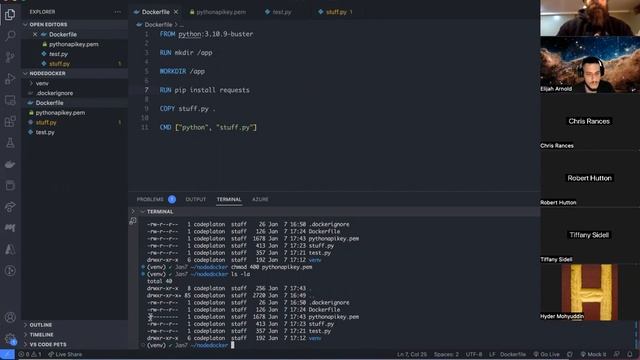Select the Terminal panel tab
The image size is (640, 360).
(x=229, y=199)
